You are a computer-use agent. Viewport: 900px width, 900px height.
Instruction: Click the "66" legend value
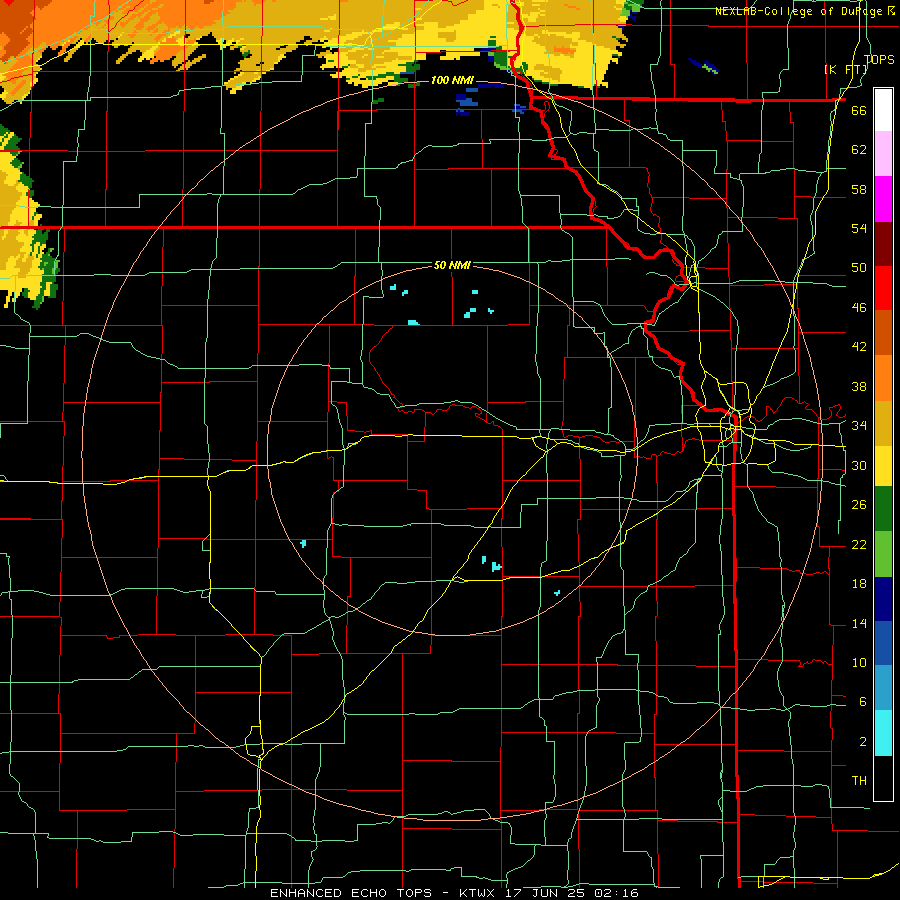tap(859, 111)
